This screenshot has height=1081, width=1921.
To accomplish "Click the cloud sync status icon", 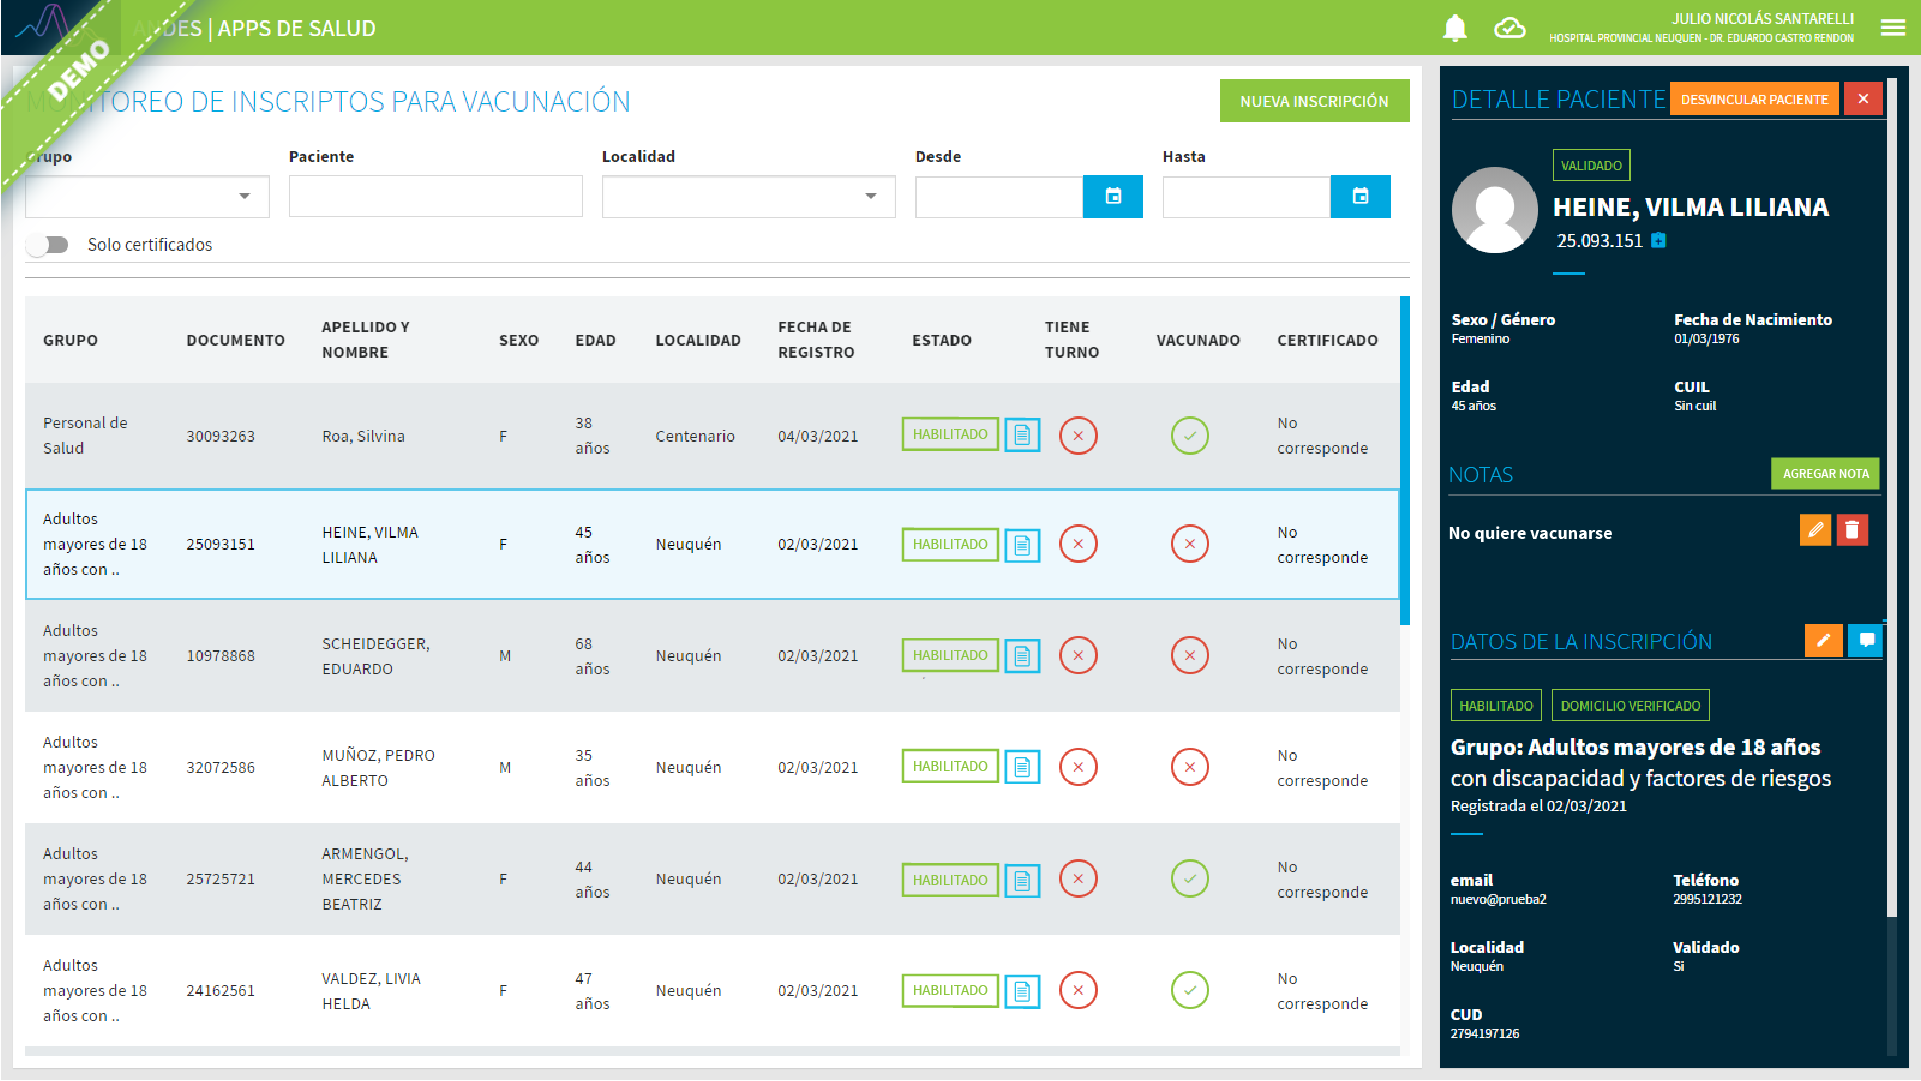I will (1509, 28).
